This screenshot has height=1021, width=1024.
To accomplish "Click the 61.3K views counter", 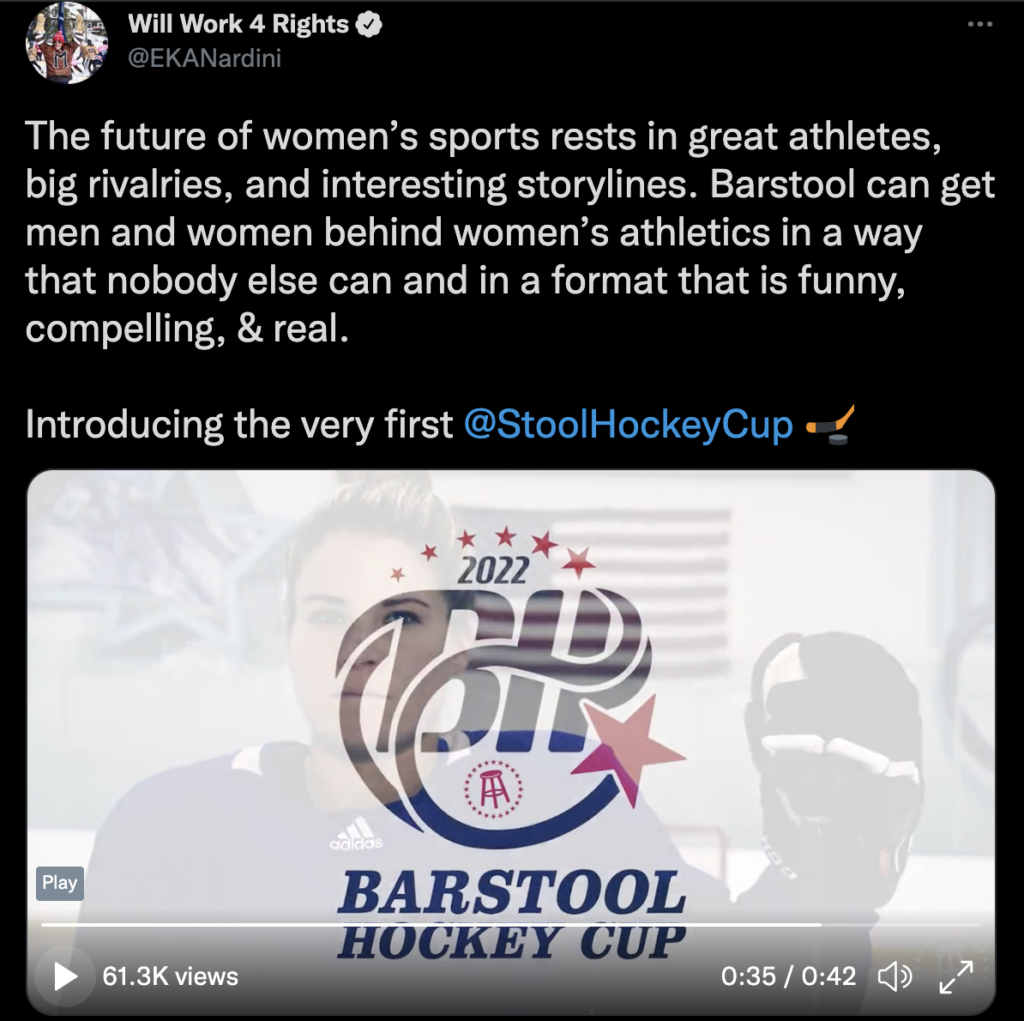I will pos(170,977).
